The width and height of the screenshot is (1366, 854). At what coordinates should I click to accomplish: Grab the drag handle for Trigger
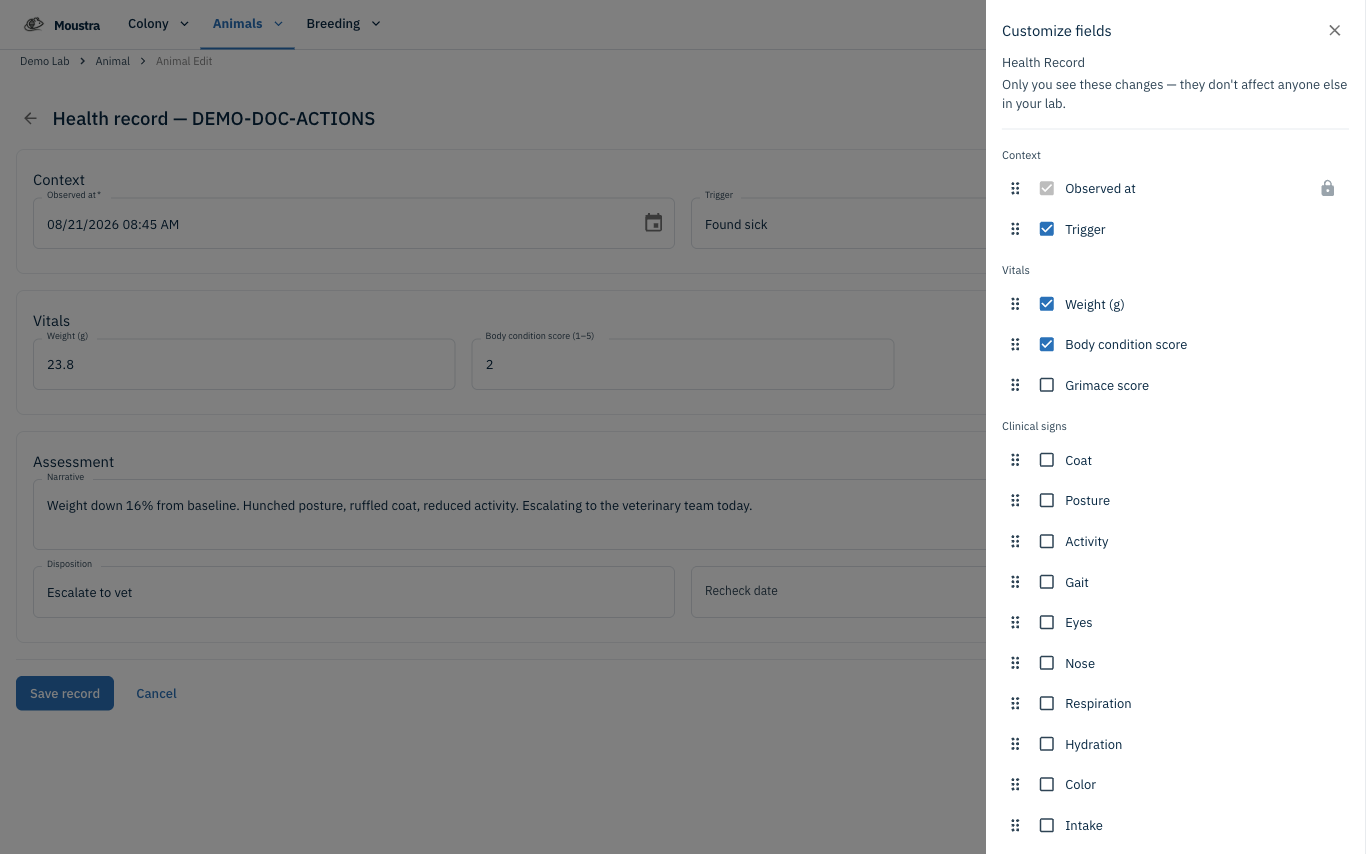click(x=1015, y=229)
